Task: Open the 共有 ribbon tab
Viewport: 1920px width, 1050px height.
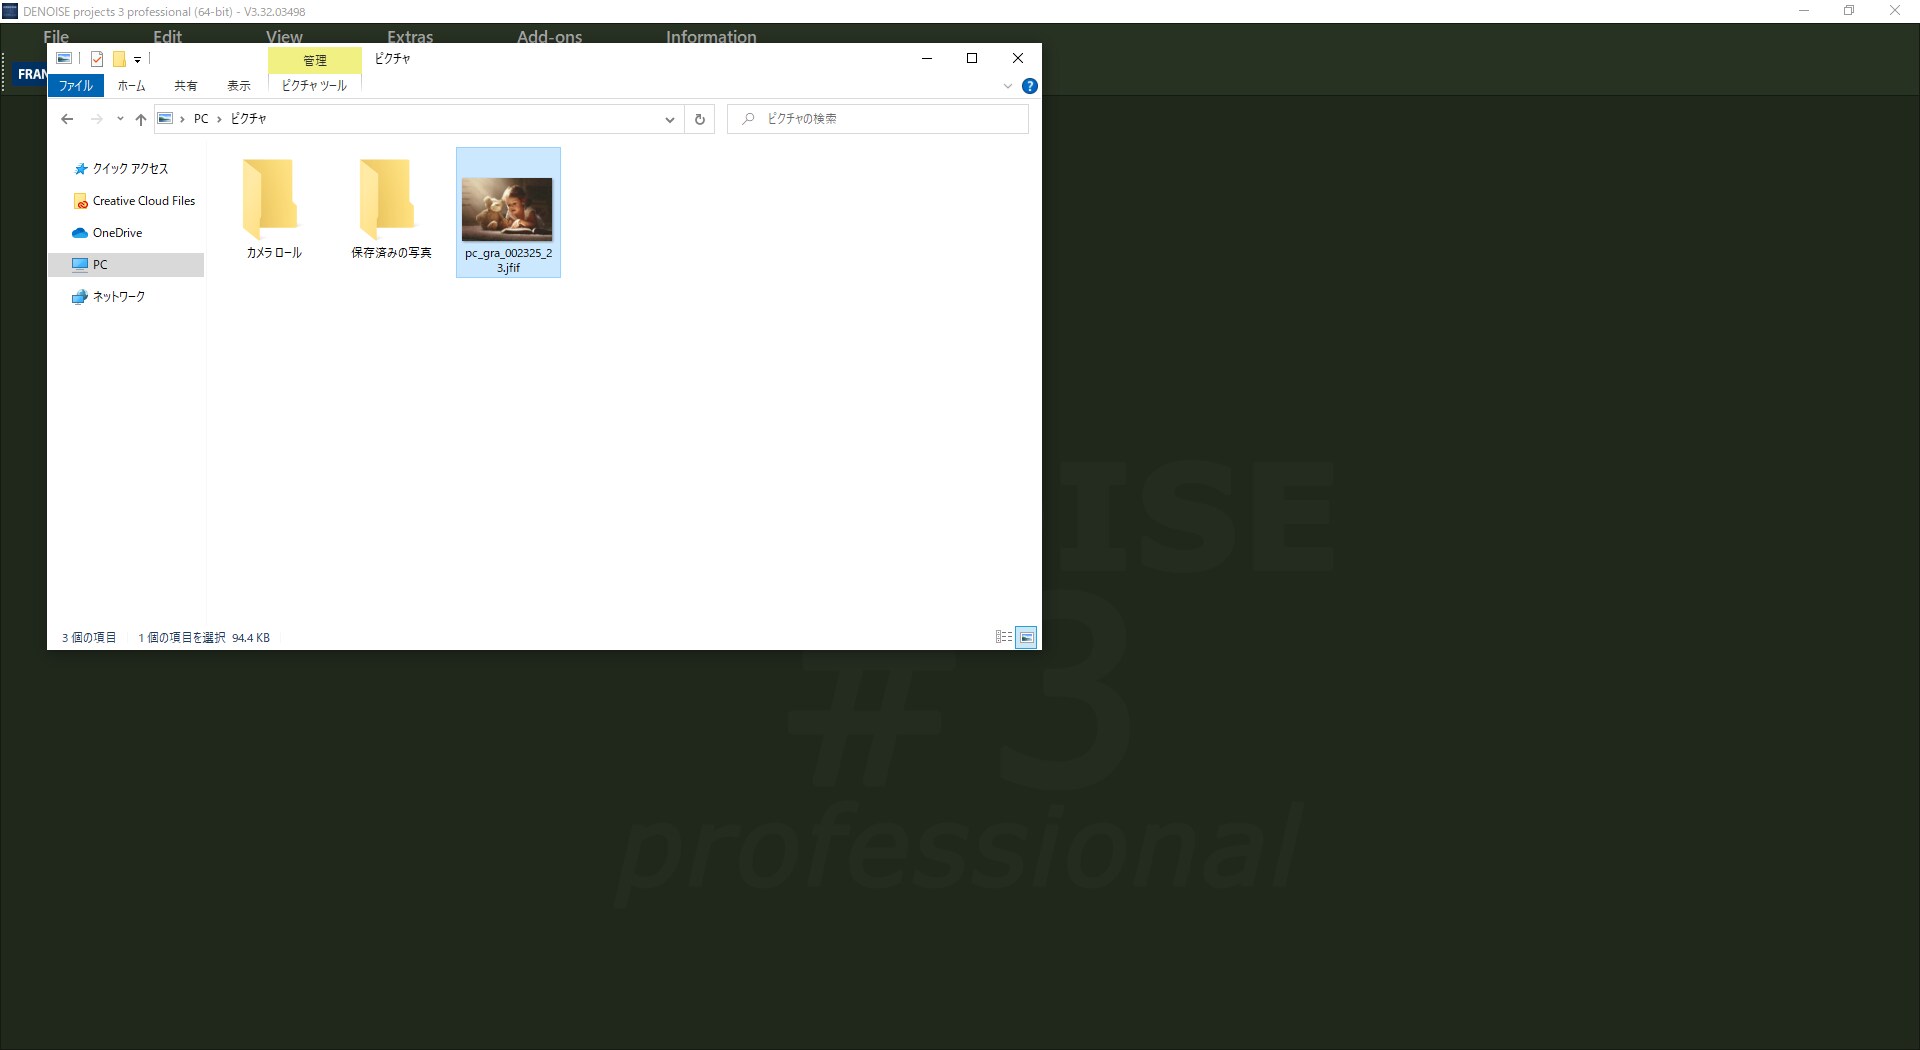Action: [185, 86]
